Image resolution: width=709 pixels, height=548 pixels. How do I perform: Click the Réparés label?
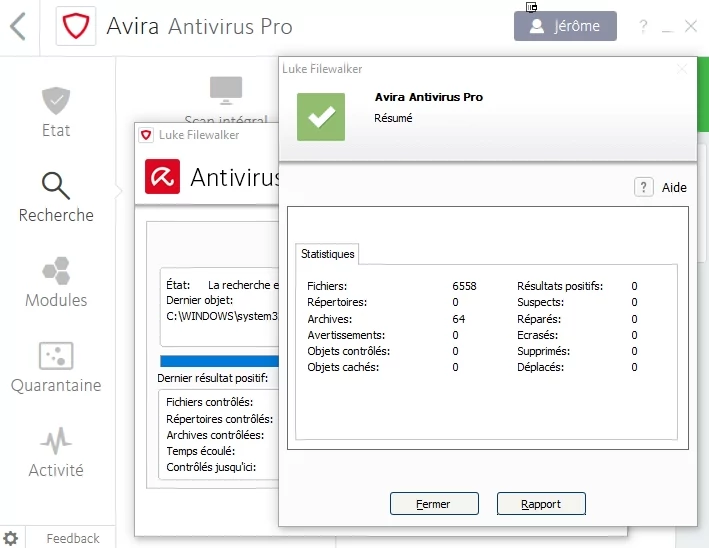(x=539, y=319)
